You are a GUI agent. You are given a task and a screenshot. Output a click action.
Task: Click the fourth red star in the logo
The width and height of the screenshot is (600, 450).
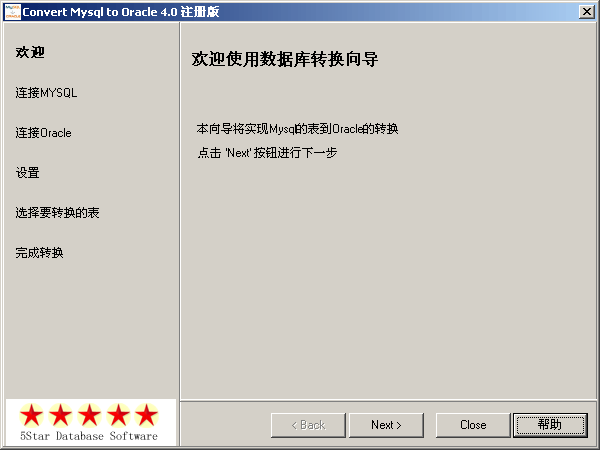[118, 415]
